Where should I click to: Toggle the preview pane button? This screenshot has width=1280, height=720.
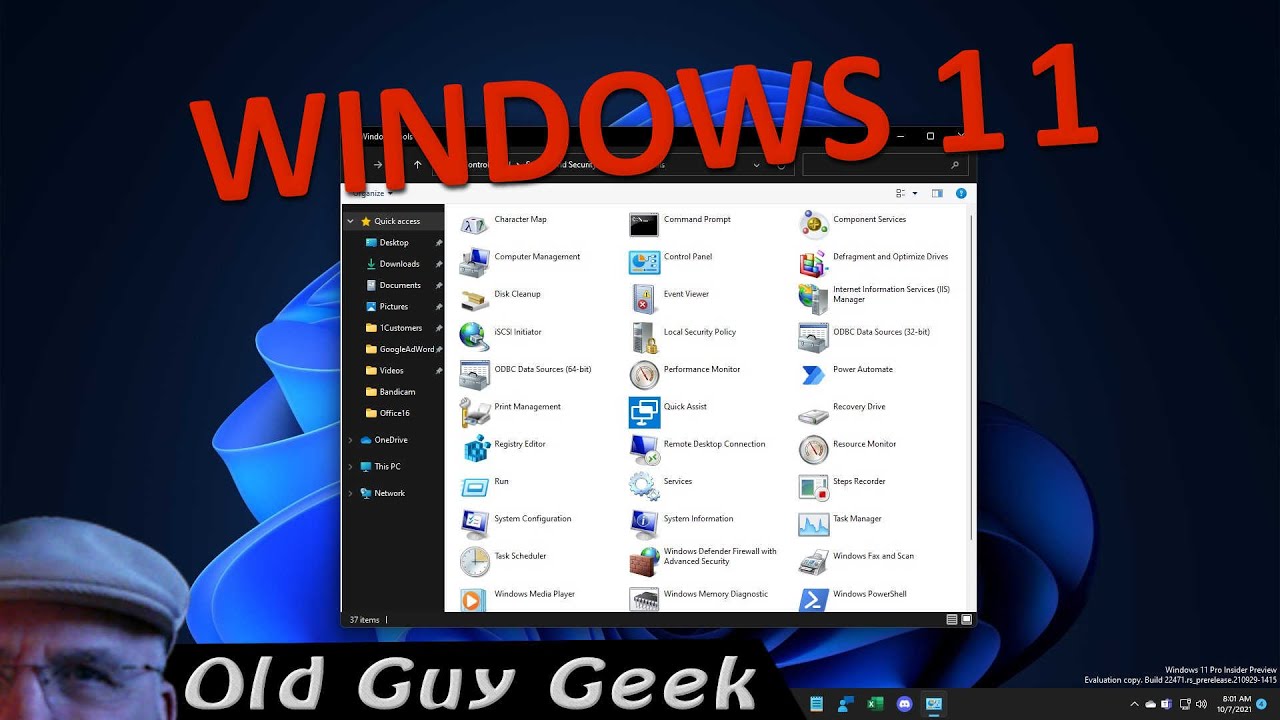point(937,193)
